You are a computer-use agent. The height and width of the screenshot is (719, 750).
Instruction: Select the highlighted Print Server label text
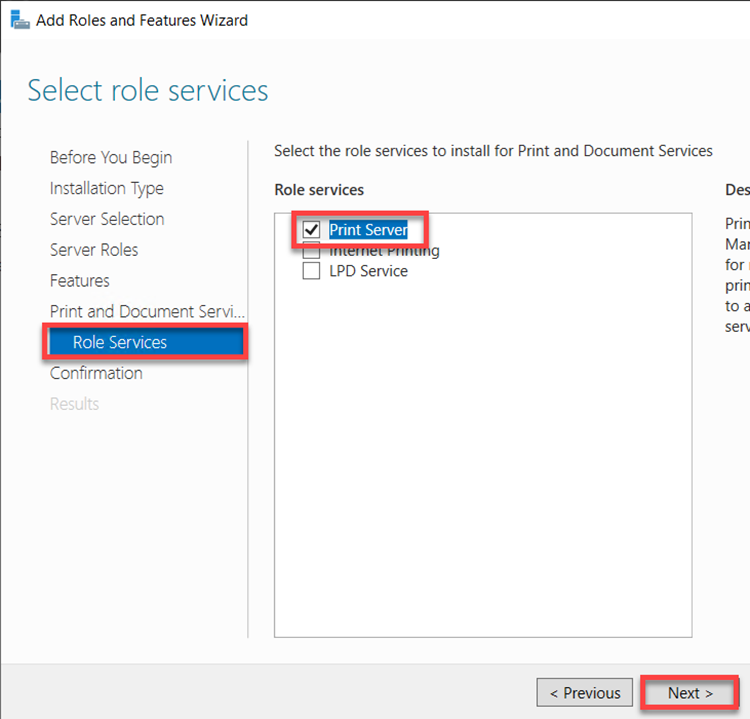point(368,230)
